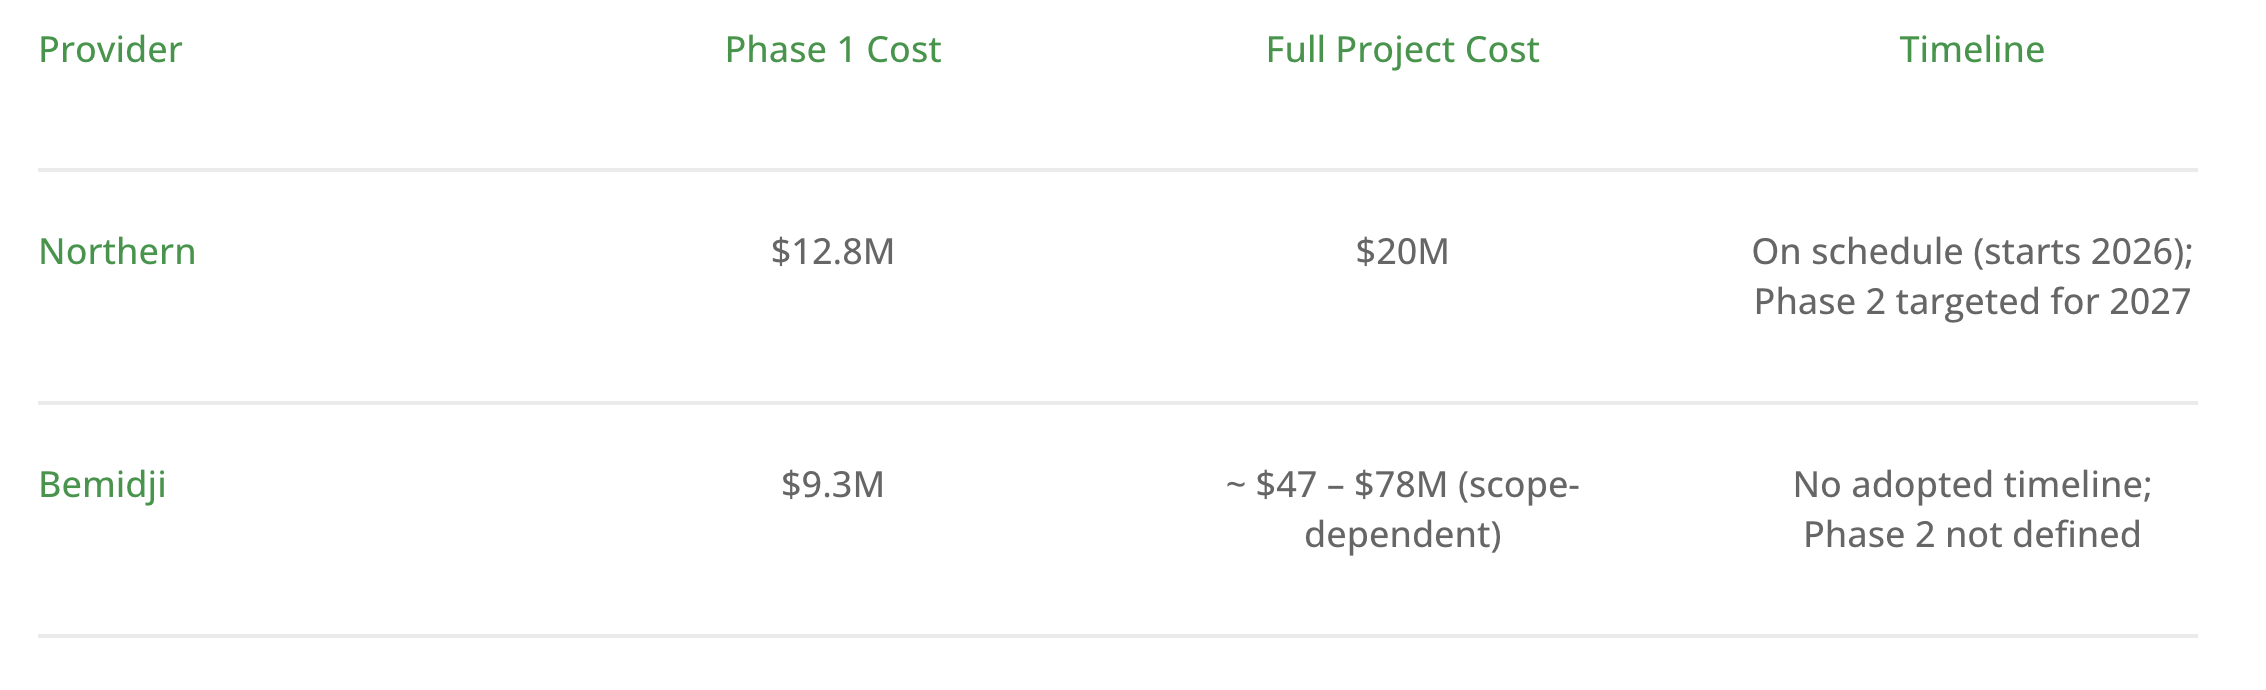Select the Northern provider name

117,252
